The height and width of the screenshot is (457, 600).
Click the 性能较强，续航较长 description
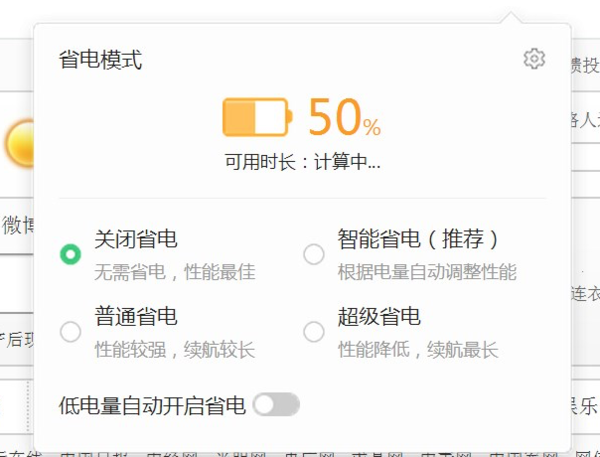[x=175, y=350]
